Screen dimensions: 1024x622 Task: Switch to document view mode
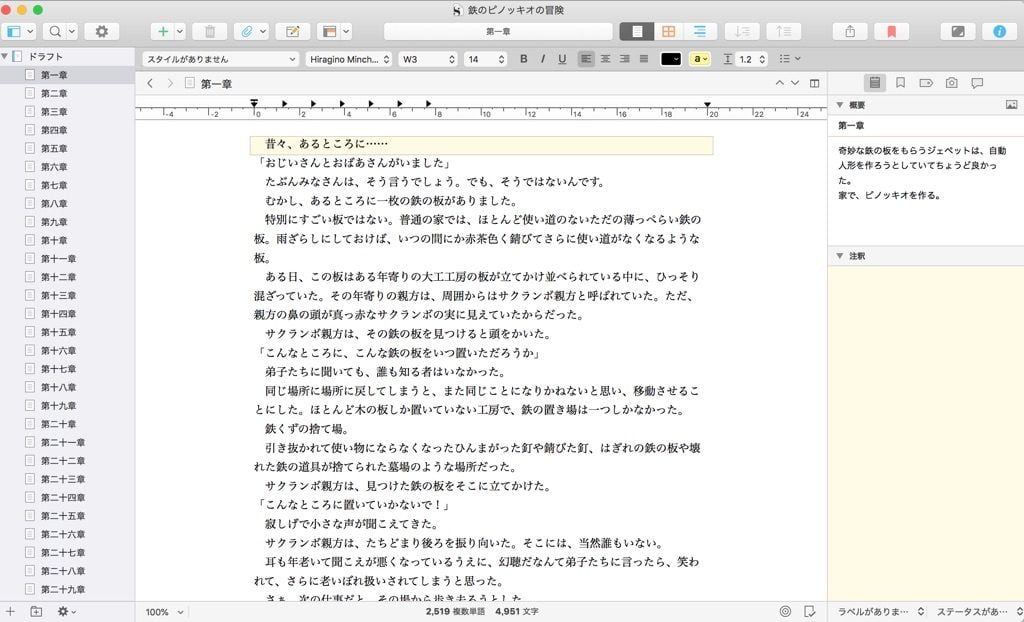637,31
